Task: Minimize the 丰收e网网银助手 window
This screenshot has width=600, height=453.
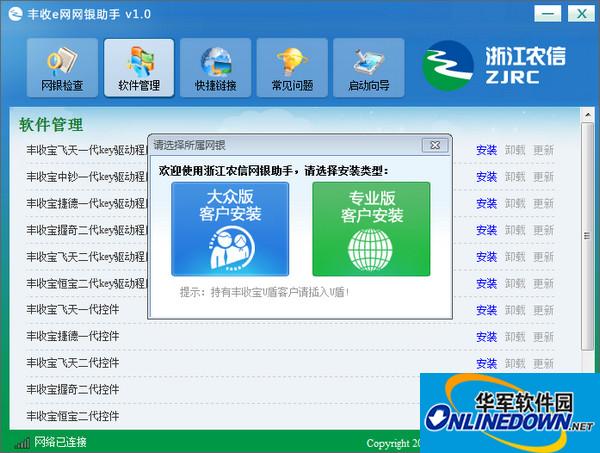Action: (x=548, y=14)
